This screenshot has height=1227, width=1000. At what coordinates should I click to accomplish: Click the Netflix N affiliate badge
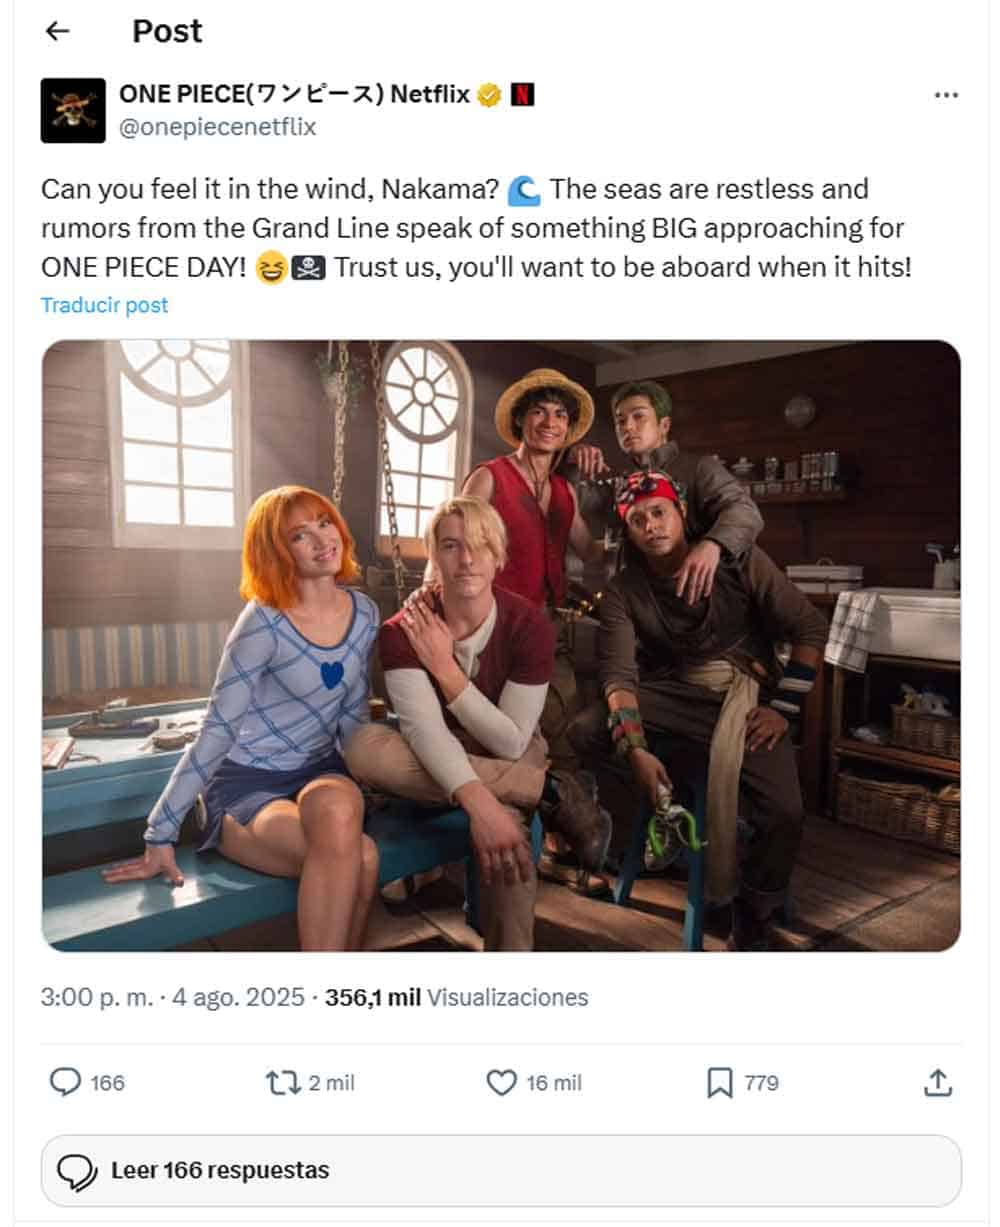pos(522,95)
